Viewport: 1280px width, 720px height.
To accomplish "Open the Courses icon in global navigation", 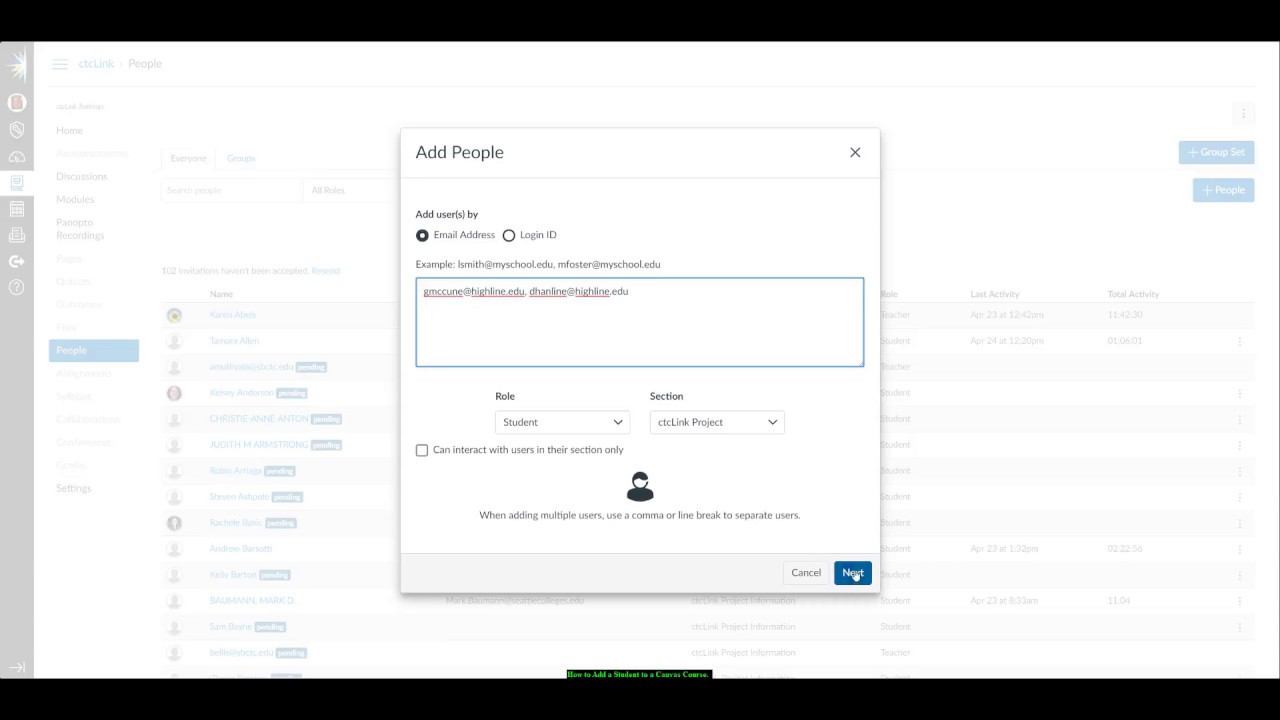I will [x=17, y=183].
